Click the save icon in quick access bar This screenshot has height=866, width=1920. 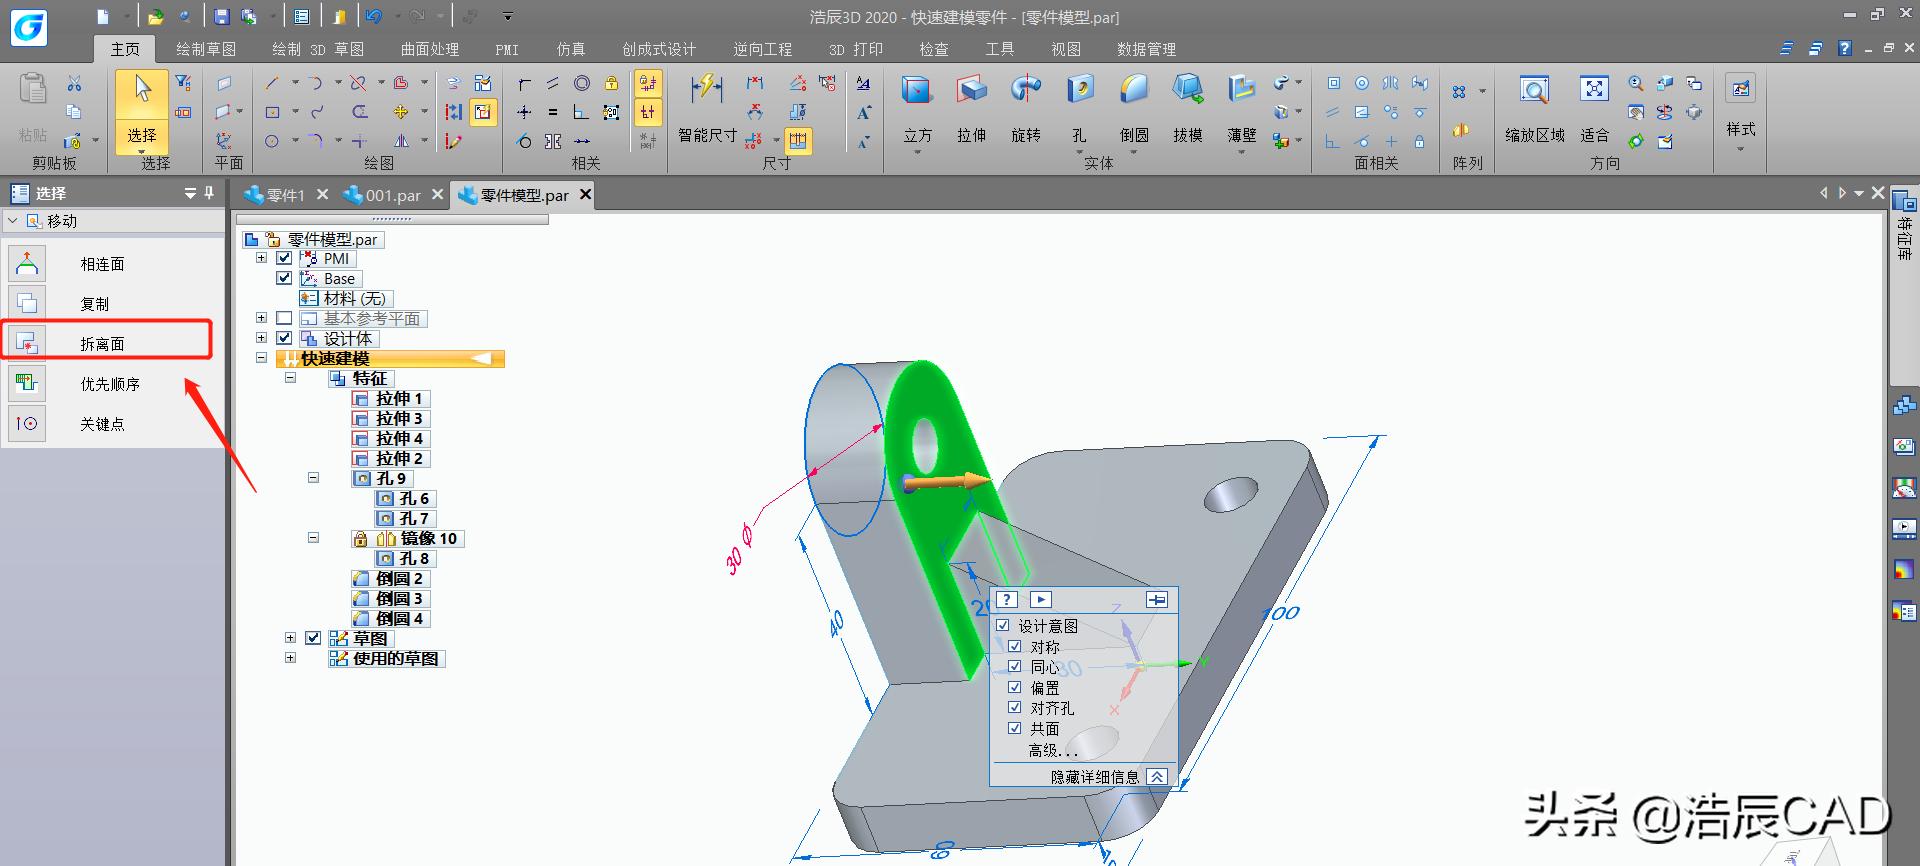222,17
